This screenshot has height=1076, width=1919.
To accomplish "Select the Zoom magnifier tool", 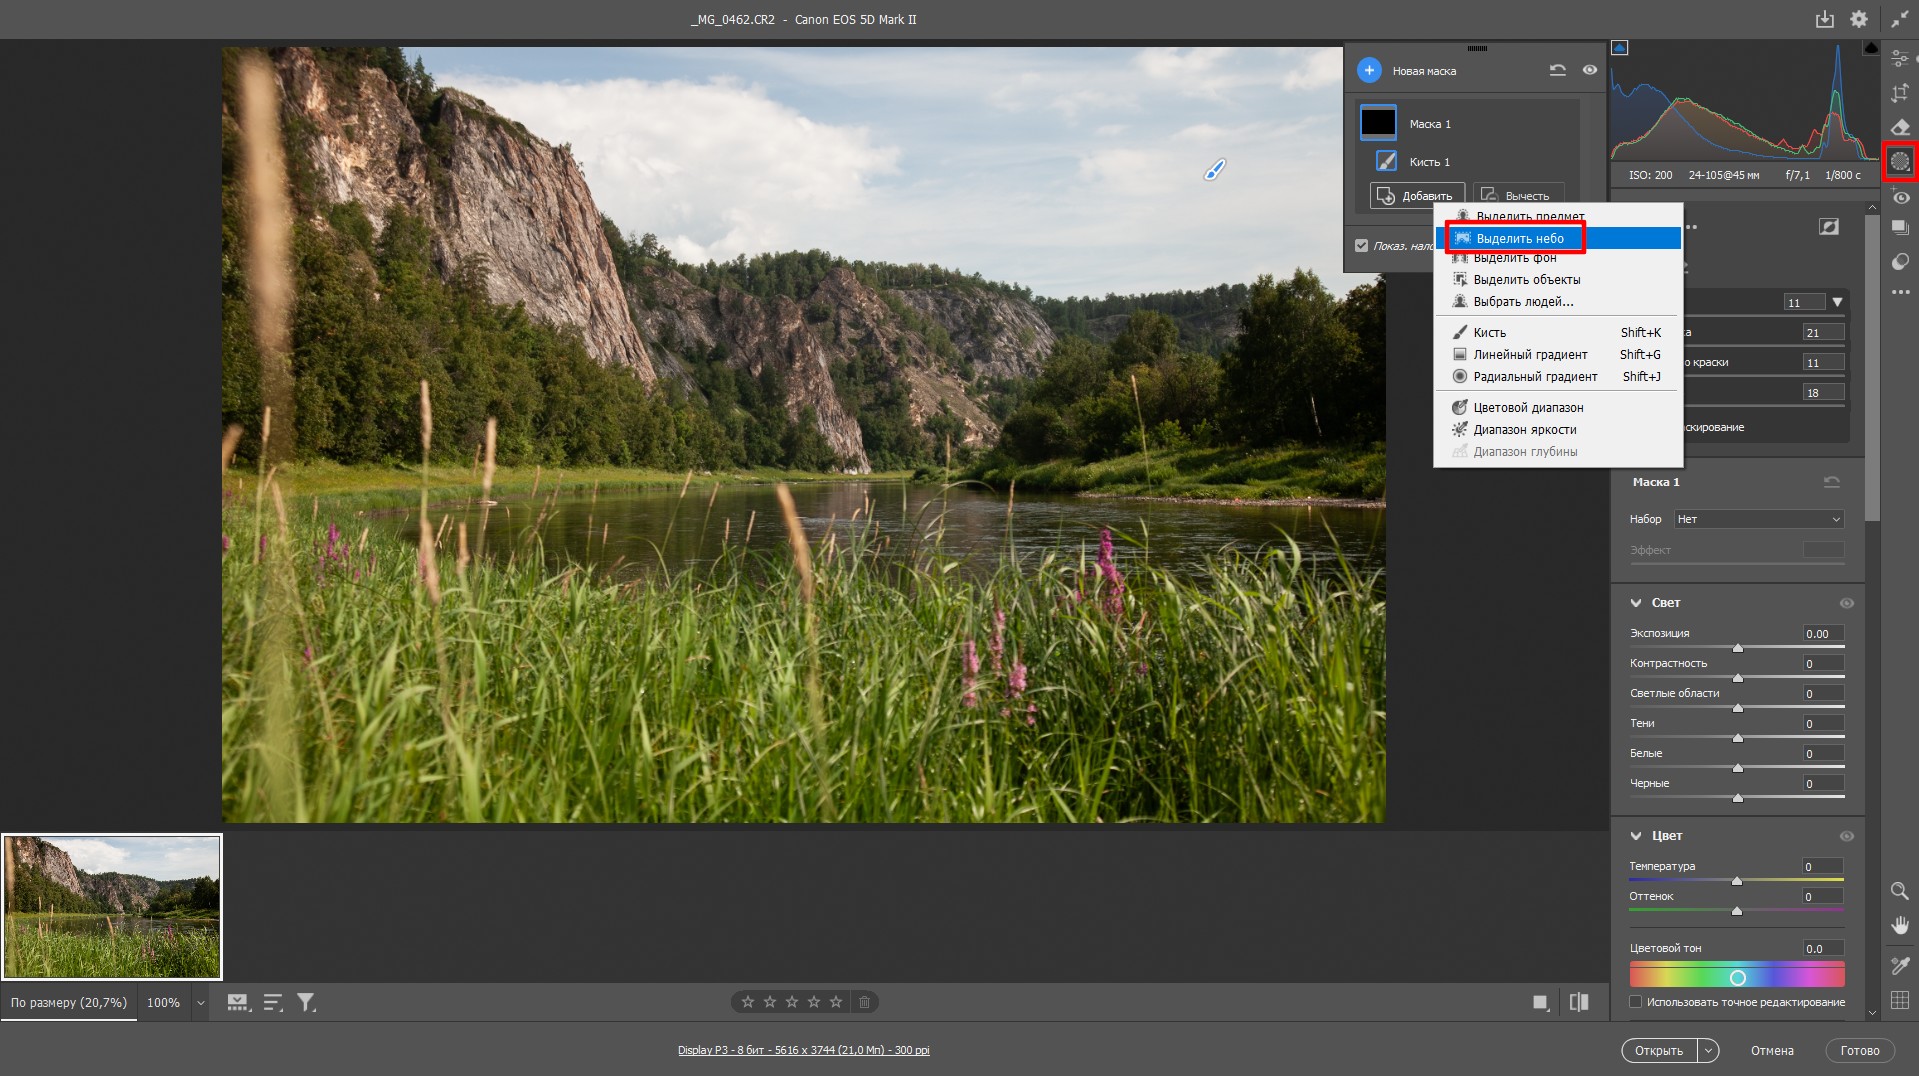I will [x=1900, y=891].
